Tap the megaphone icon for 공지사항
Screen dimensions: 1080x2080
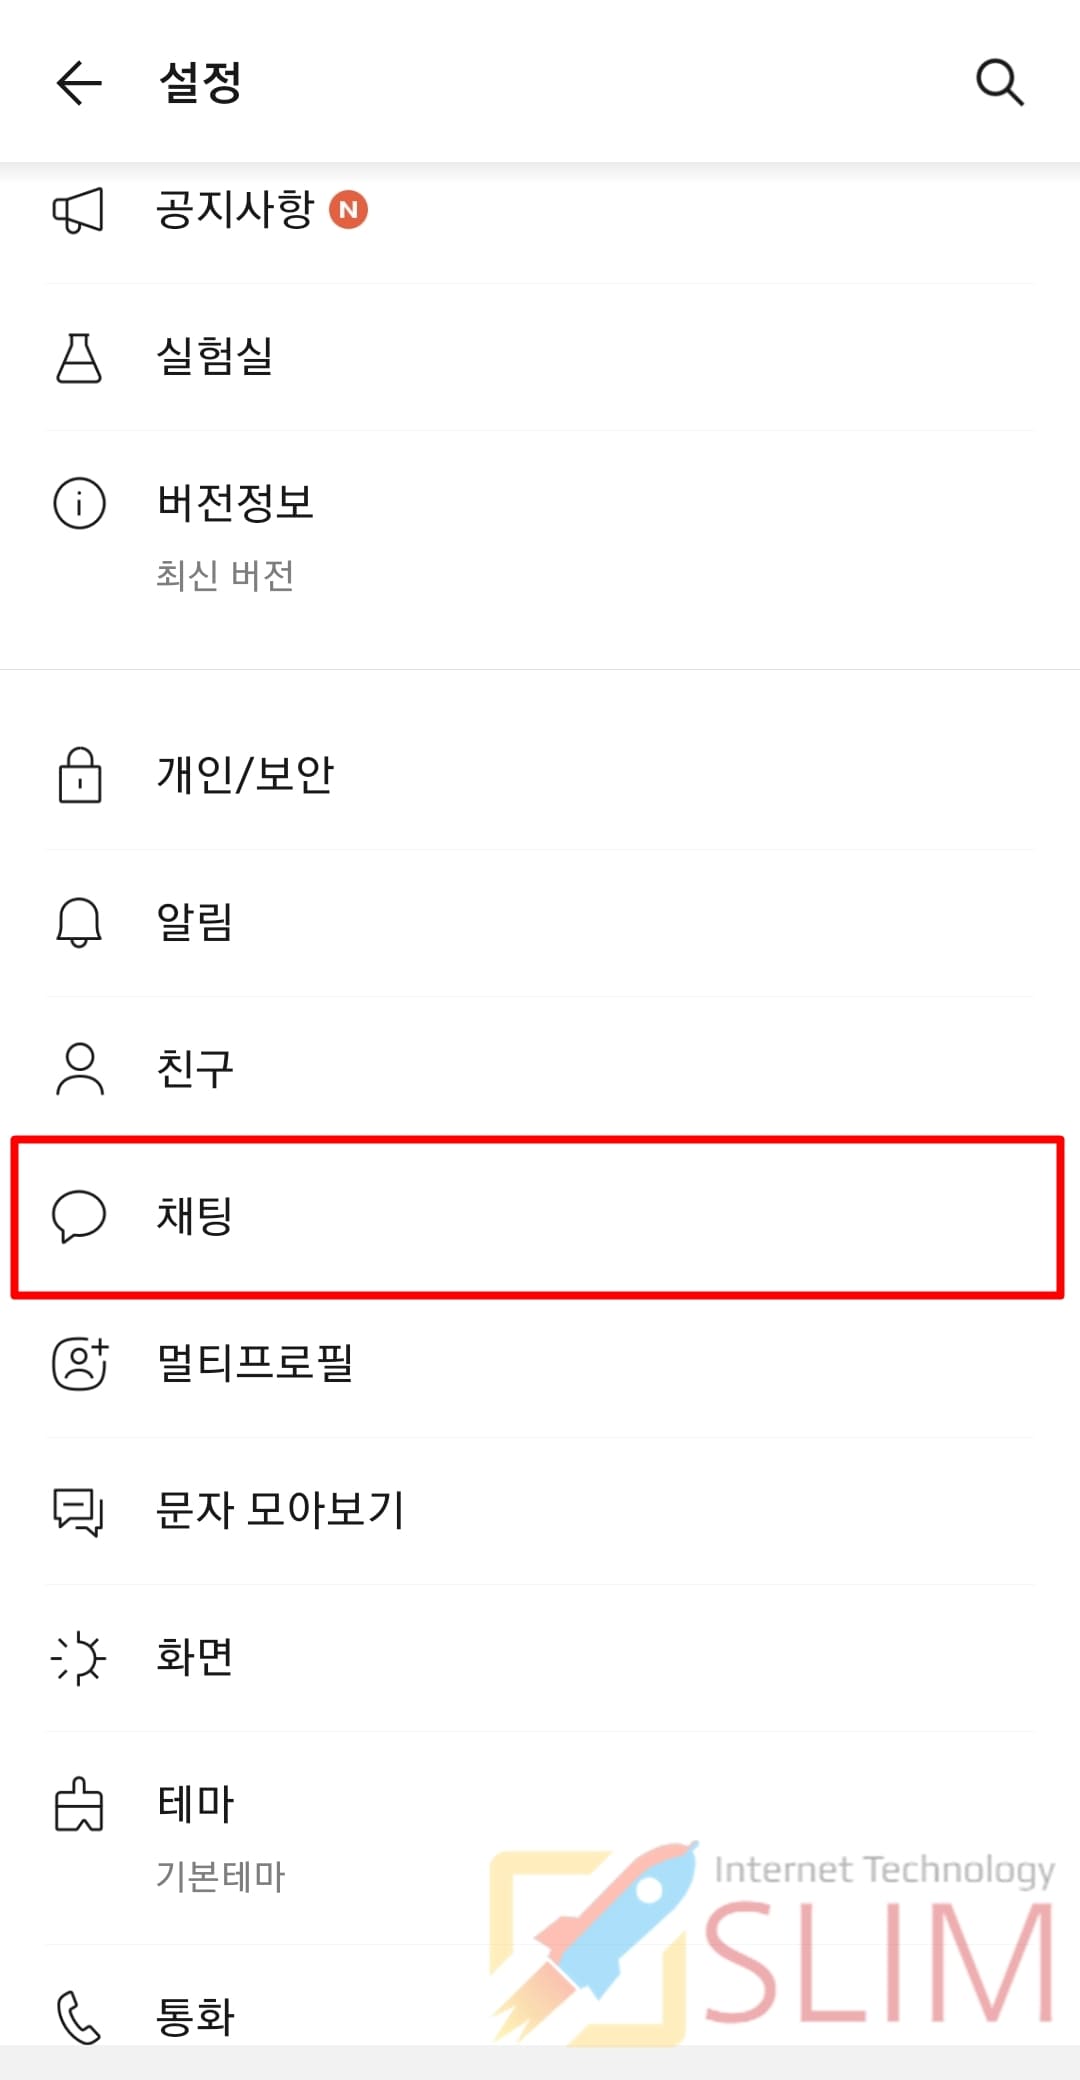point(78,210)
